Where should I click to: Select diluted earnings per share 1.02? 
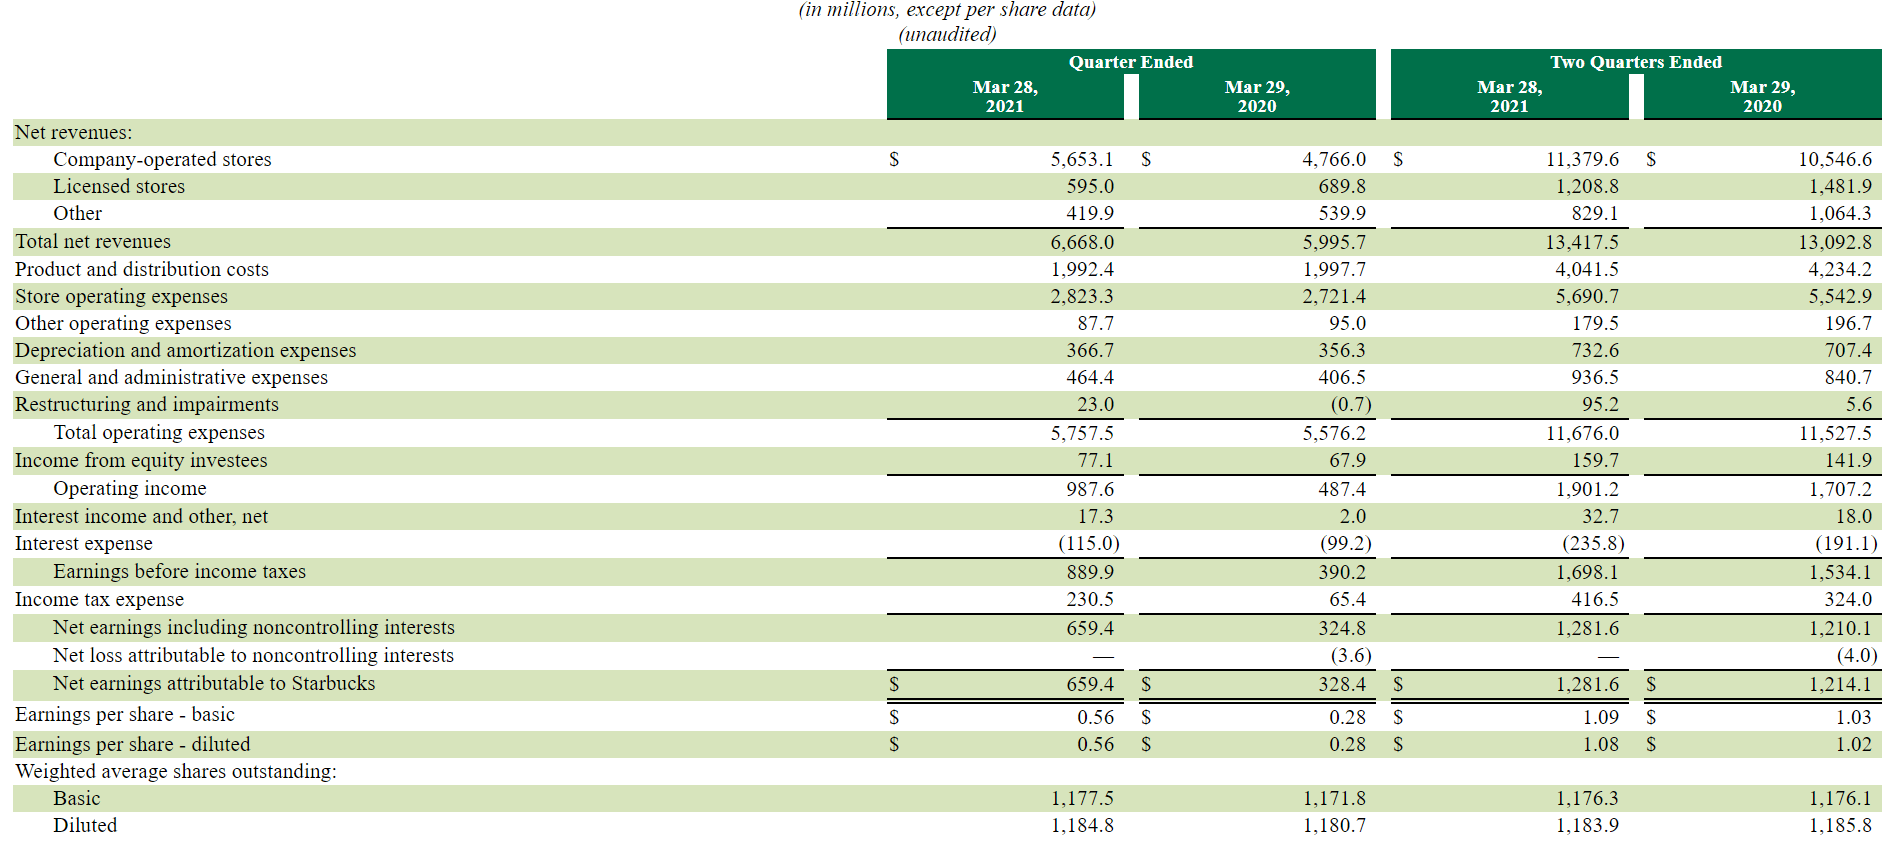point(1854,744)
